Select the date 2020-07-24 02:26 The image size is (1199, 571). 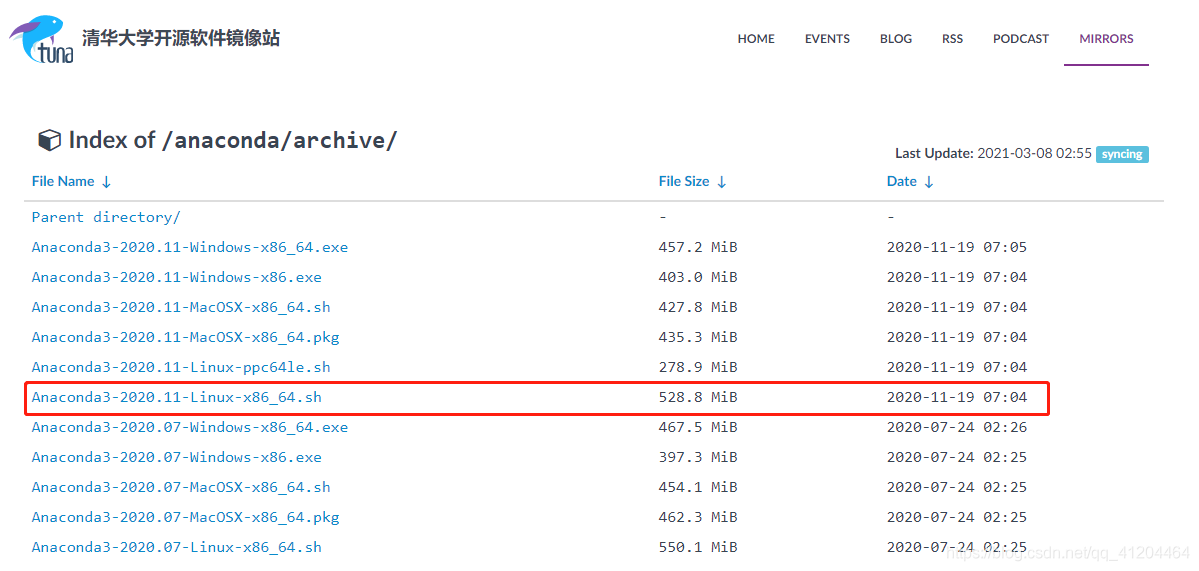957,427
